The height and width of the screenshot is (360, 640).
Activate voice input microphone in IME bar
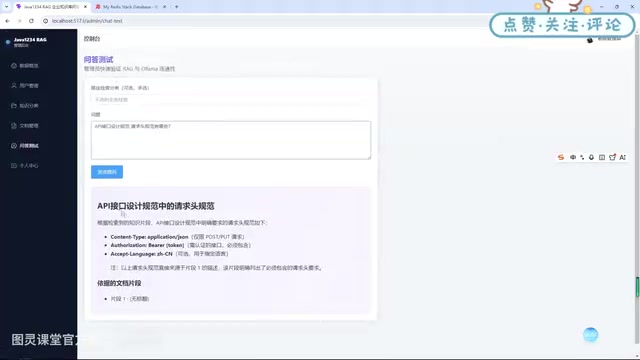click(591, 158)
